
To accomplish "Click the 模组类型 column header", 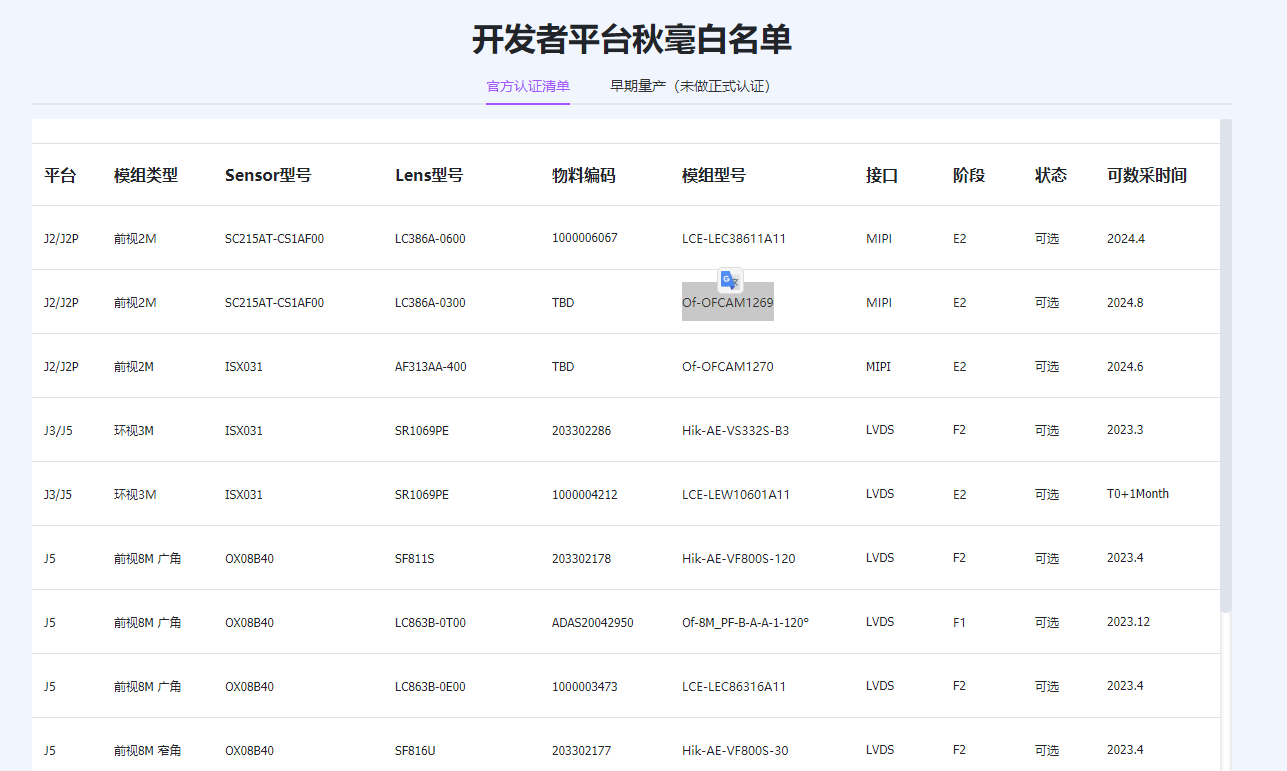I will (146, 175).
